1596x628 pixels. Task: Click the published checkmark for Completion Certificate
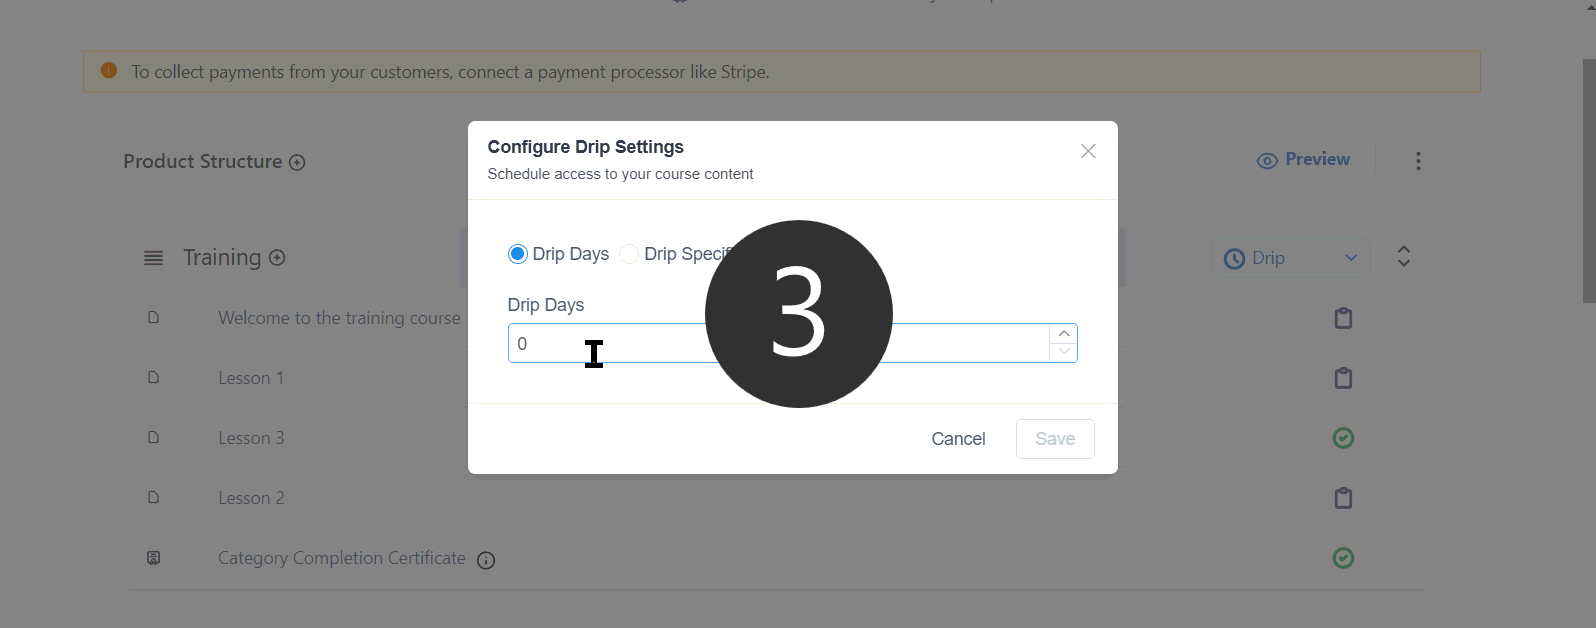1344,558
